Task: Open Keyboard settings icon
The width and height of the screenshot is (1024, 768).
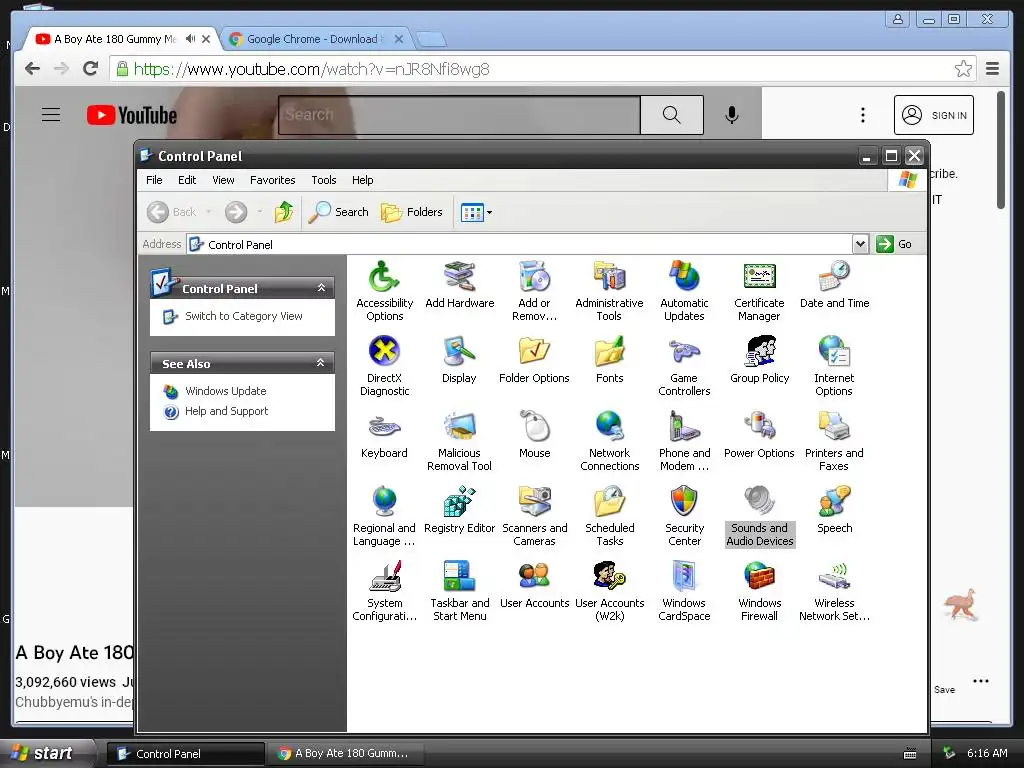Action: click(x=384, y=435)
